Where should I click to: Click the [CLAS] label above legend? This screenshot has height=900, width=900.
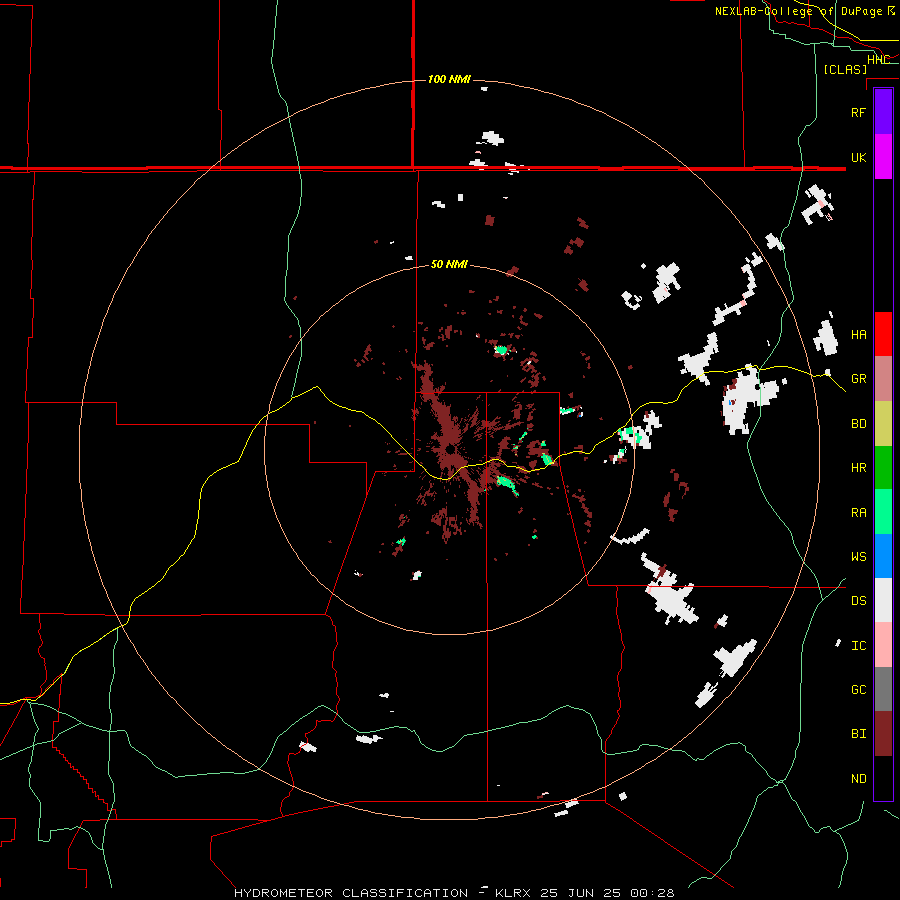[x=845, y=69]
